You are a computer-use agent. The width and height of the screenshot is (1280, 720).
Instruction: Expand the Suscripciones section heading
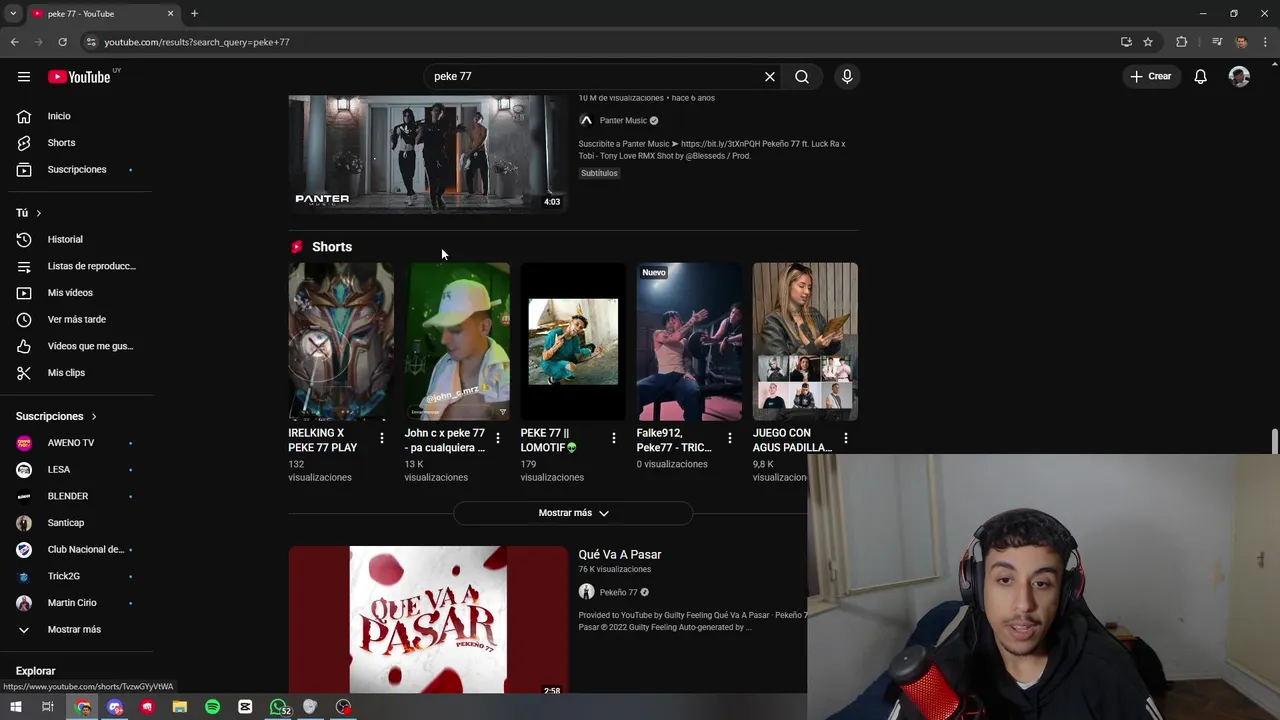[56, 416]
